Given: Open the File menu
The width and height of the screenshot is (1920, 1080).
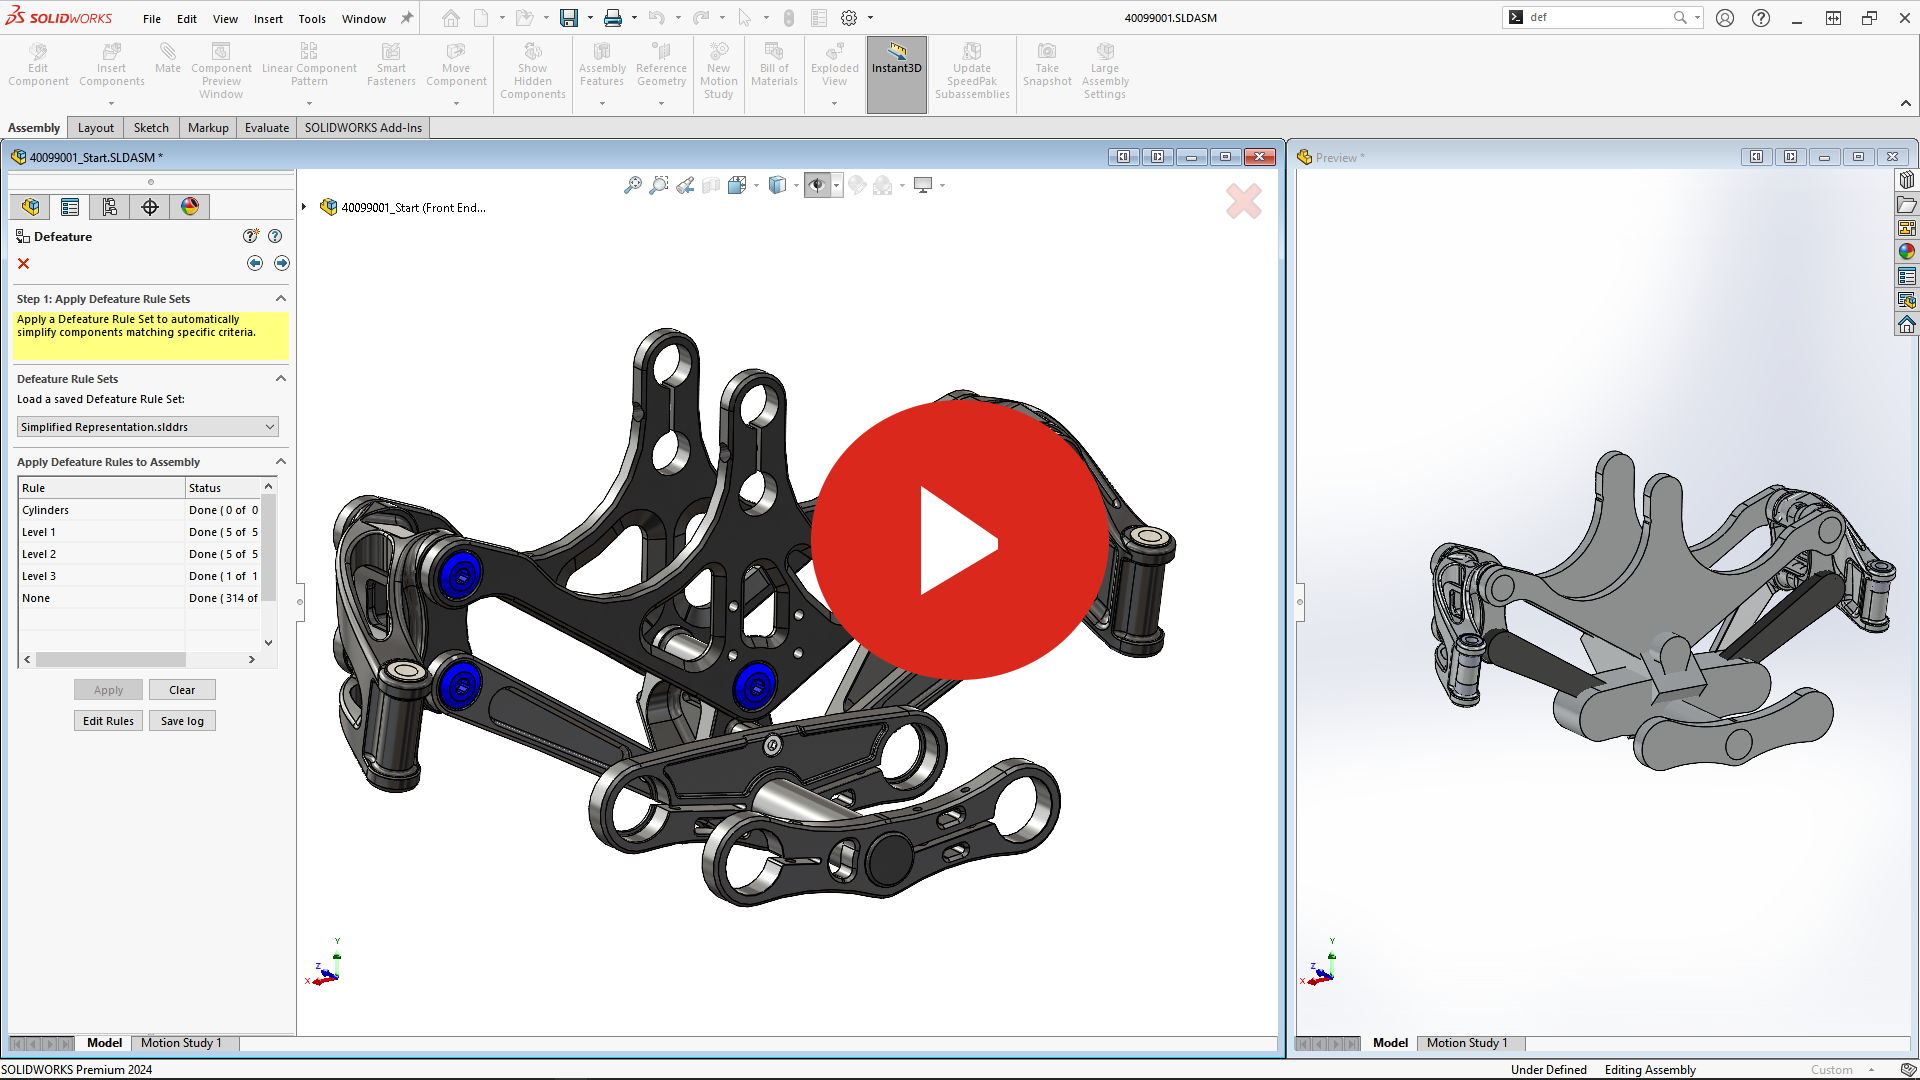Looking at the screenshot, I should pos(151,19).
